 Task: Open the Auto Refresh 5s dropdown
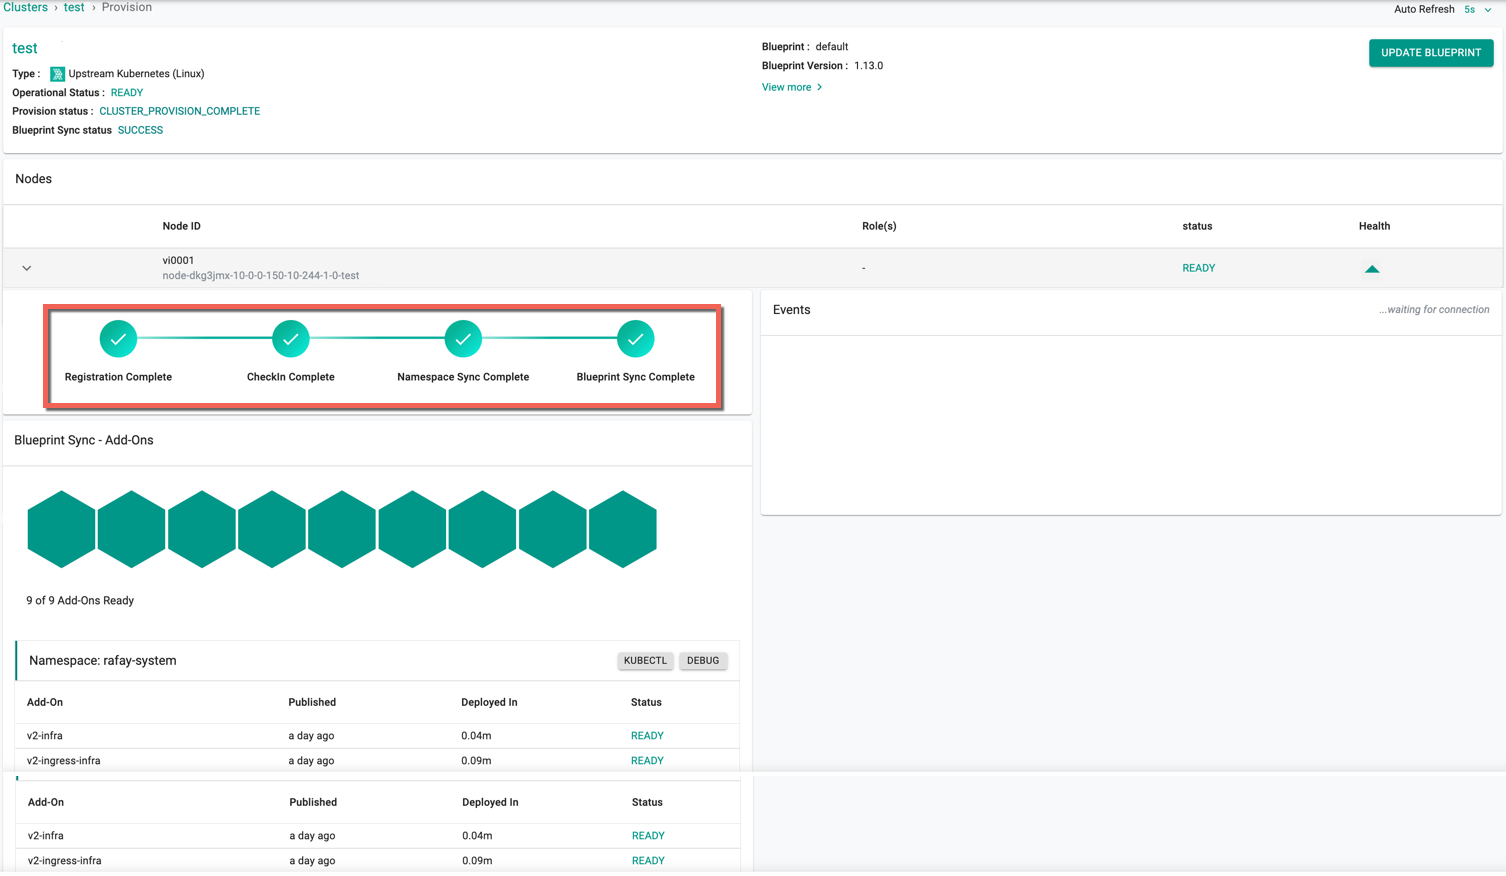pyautogui.click(x=1478, y=9)
